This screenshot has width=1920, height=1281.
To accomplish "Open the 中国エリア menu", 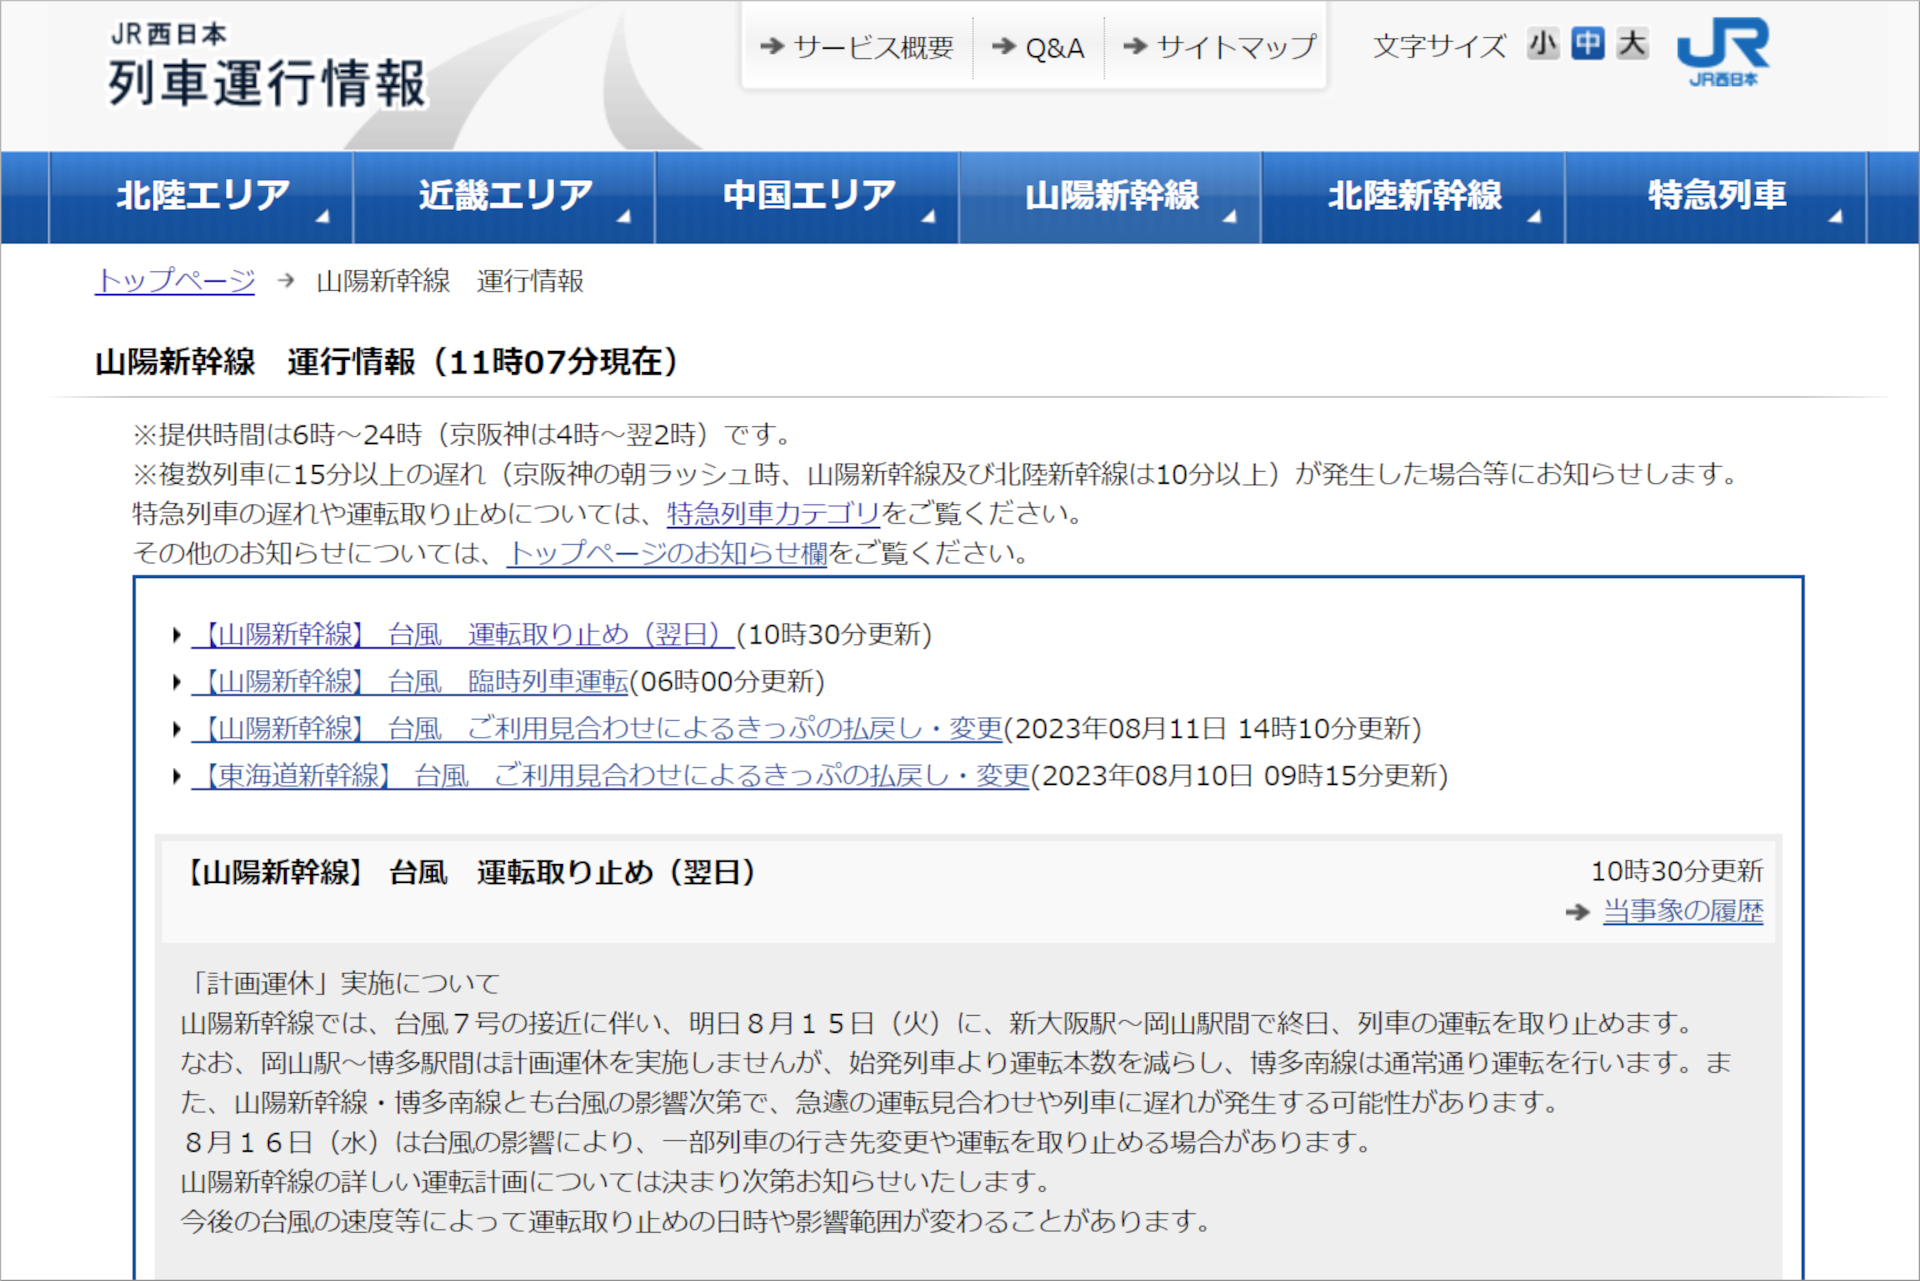I will tap(808, 197).
